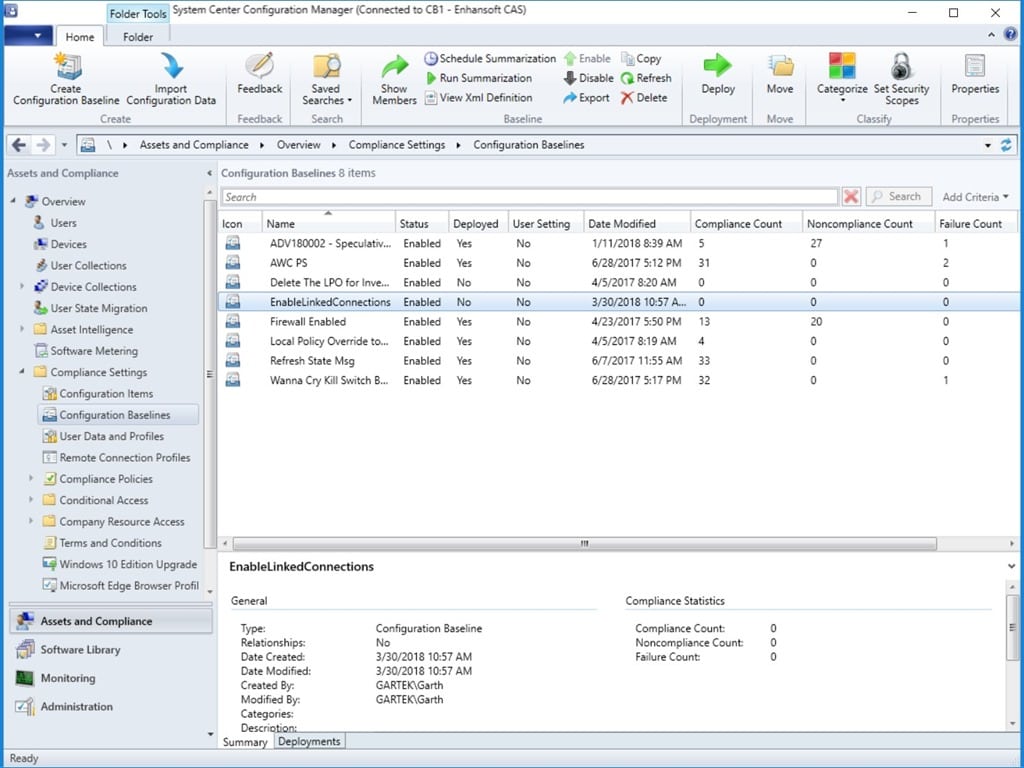This screenshot has width=1024, height=768.
Task: Click the Back navigation arrow
Action: click(x=19, y=145)
